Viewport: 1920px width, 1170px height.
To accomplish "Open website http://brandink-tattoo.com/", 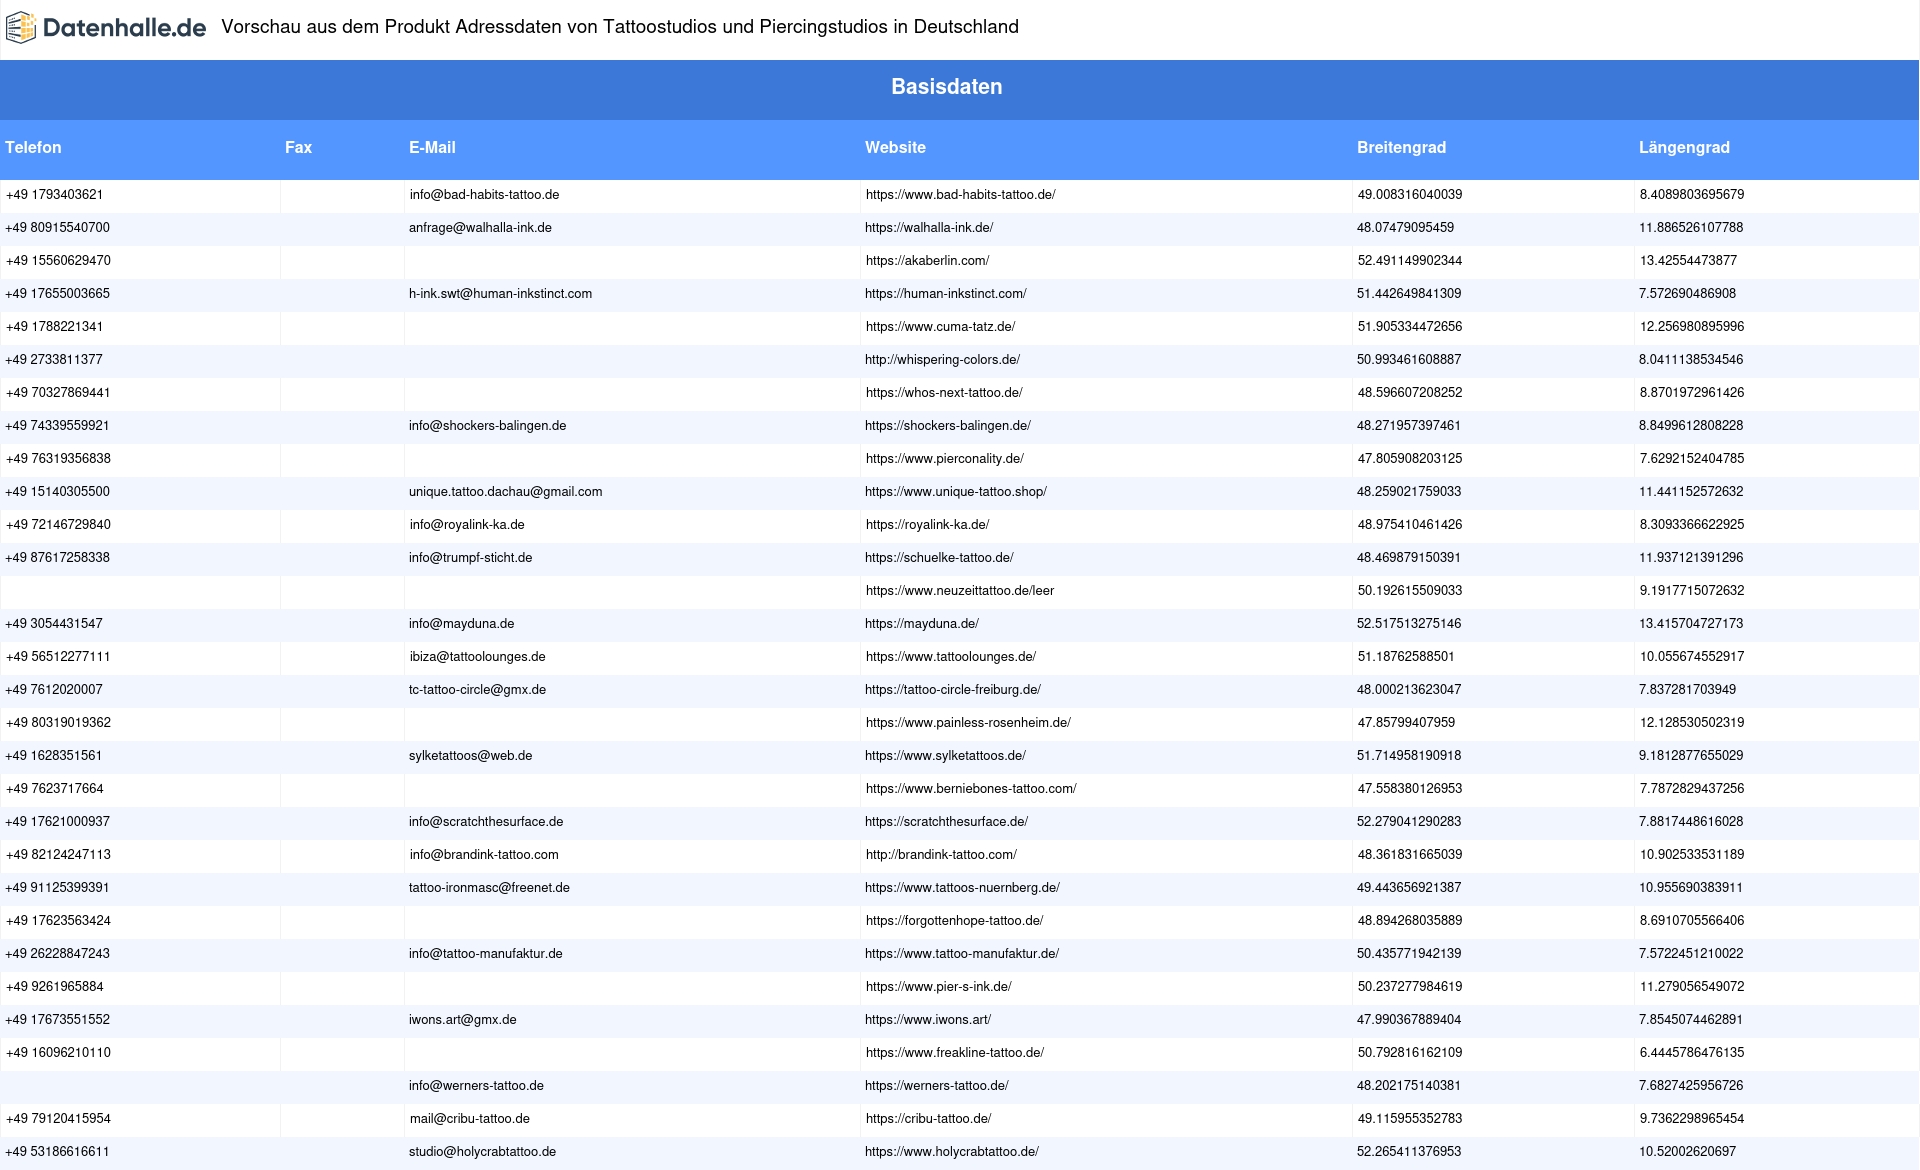I will pos(941,855).
